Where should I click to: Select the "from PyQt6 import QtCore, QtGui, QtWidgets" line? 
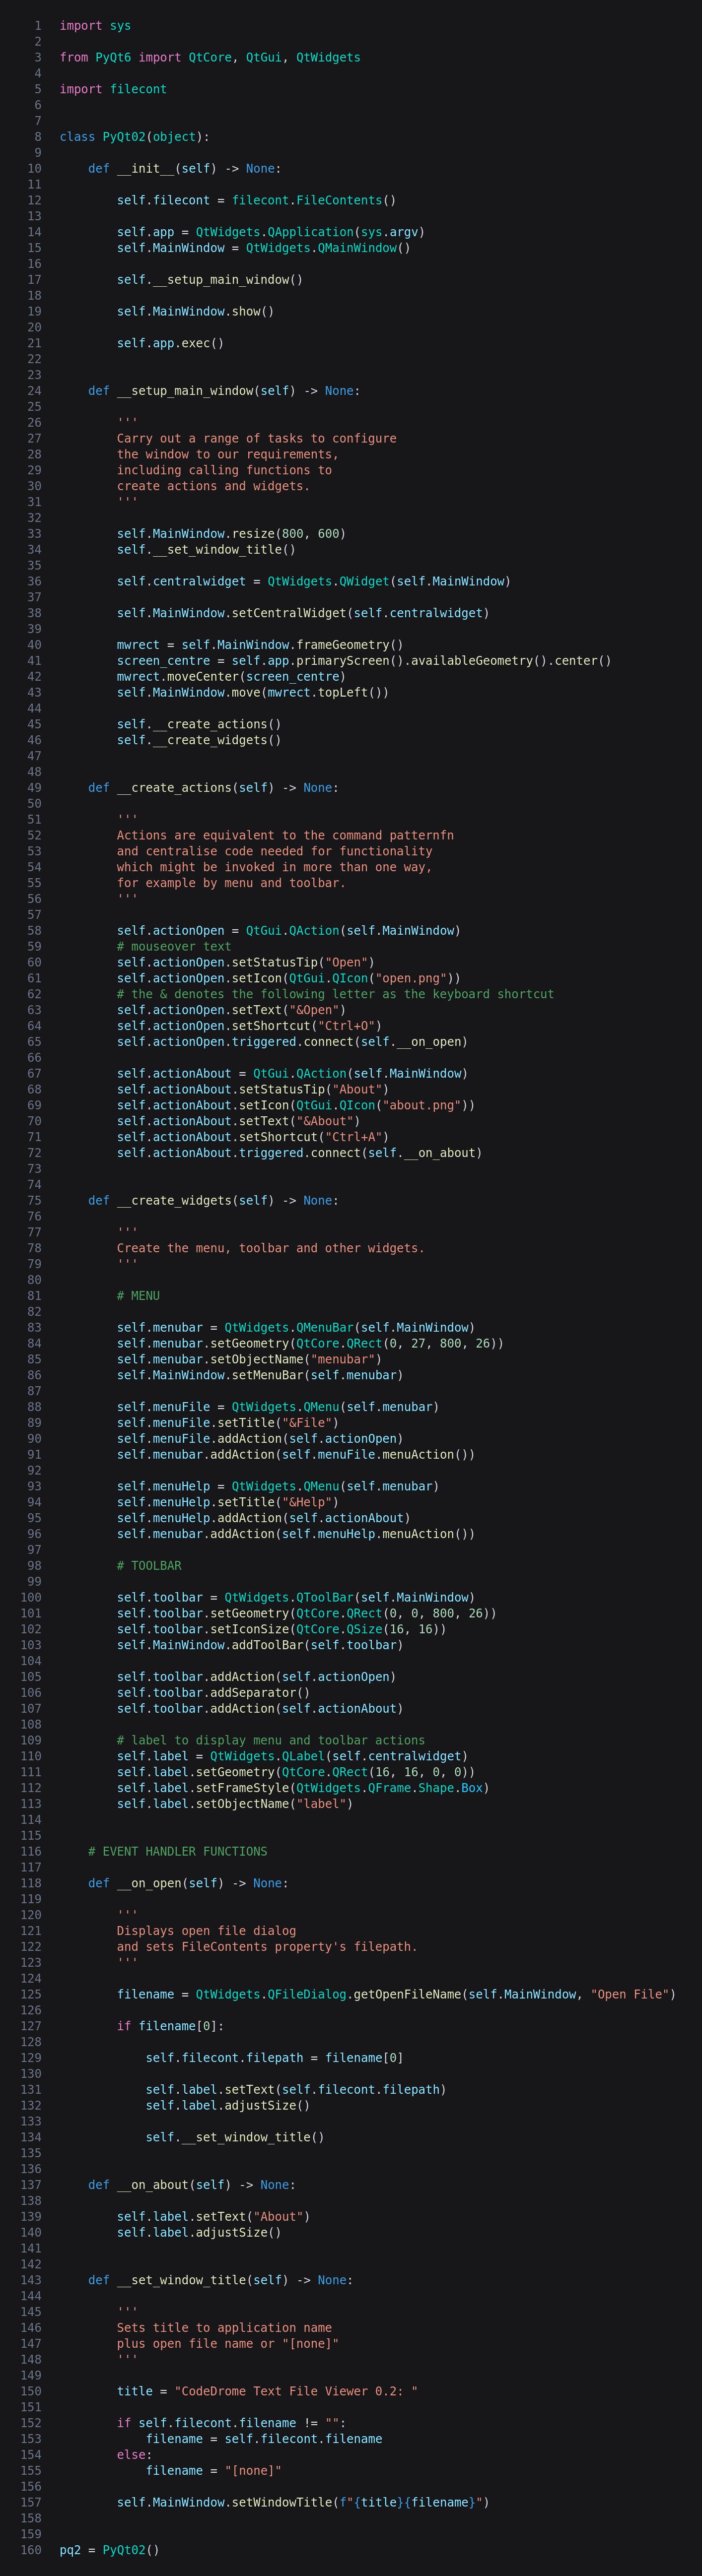pyautogui.click(x=210, y=58)
